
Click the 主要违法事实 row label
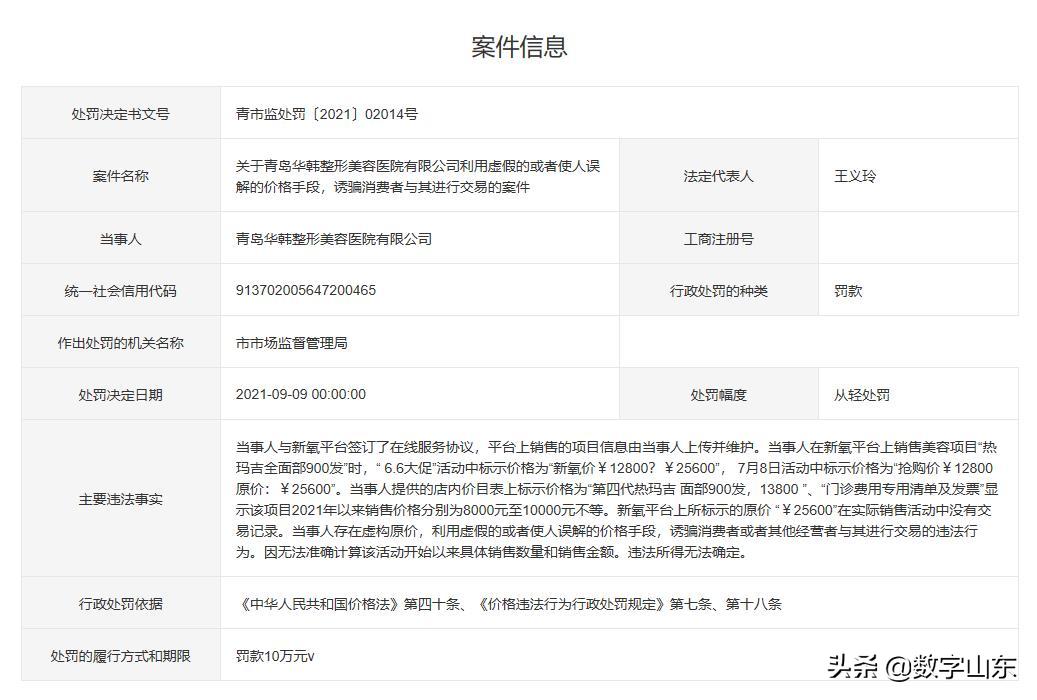point(119,498)
